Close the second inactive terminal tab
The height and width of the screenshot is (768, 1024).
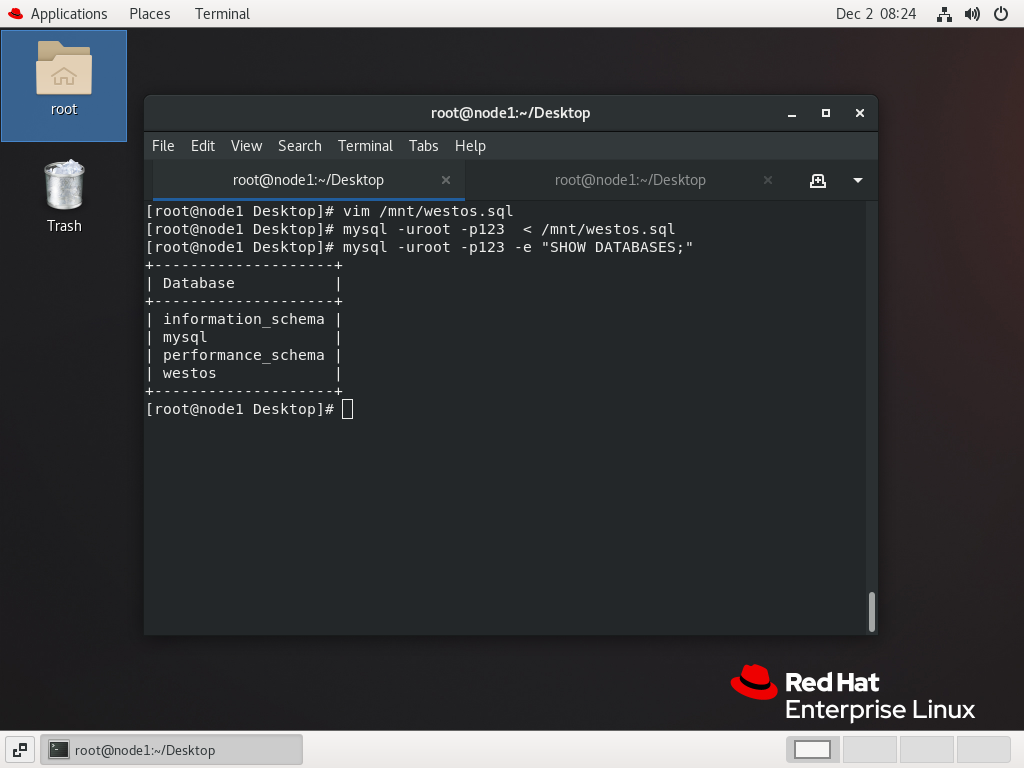pos(768,180)
